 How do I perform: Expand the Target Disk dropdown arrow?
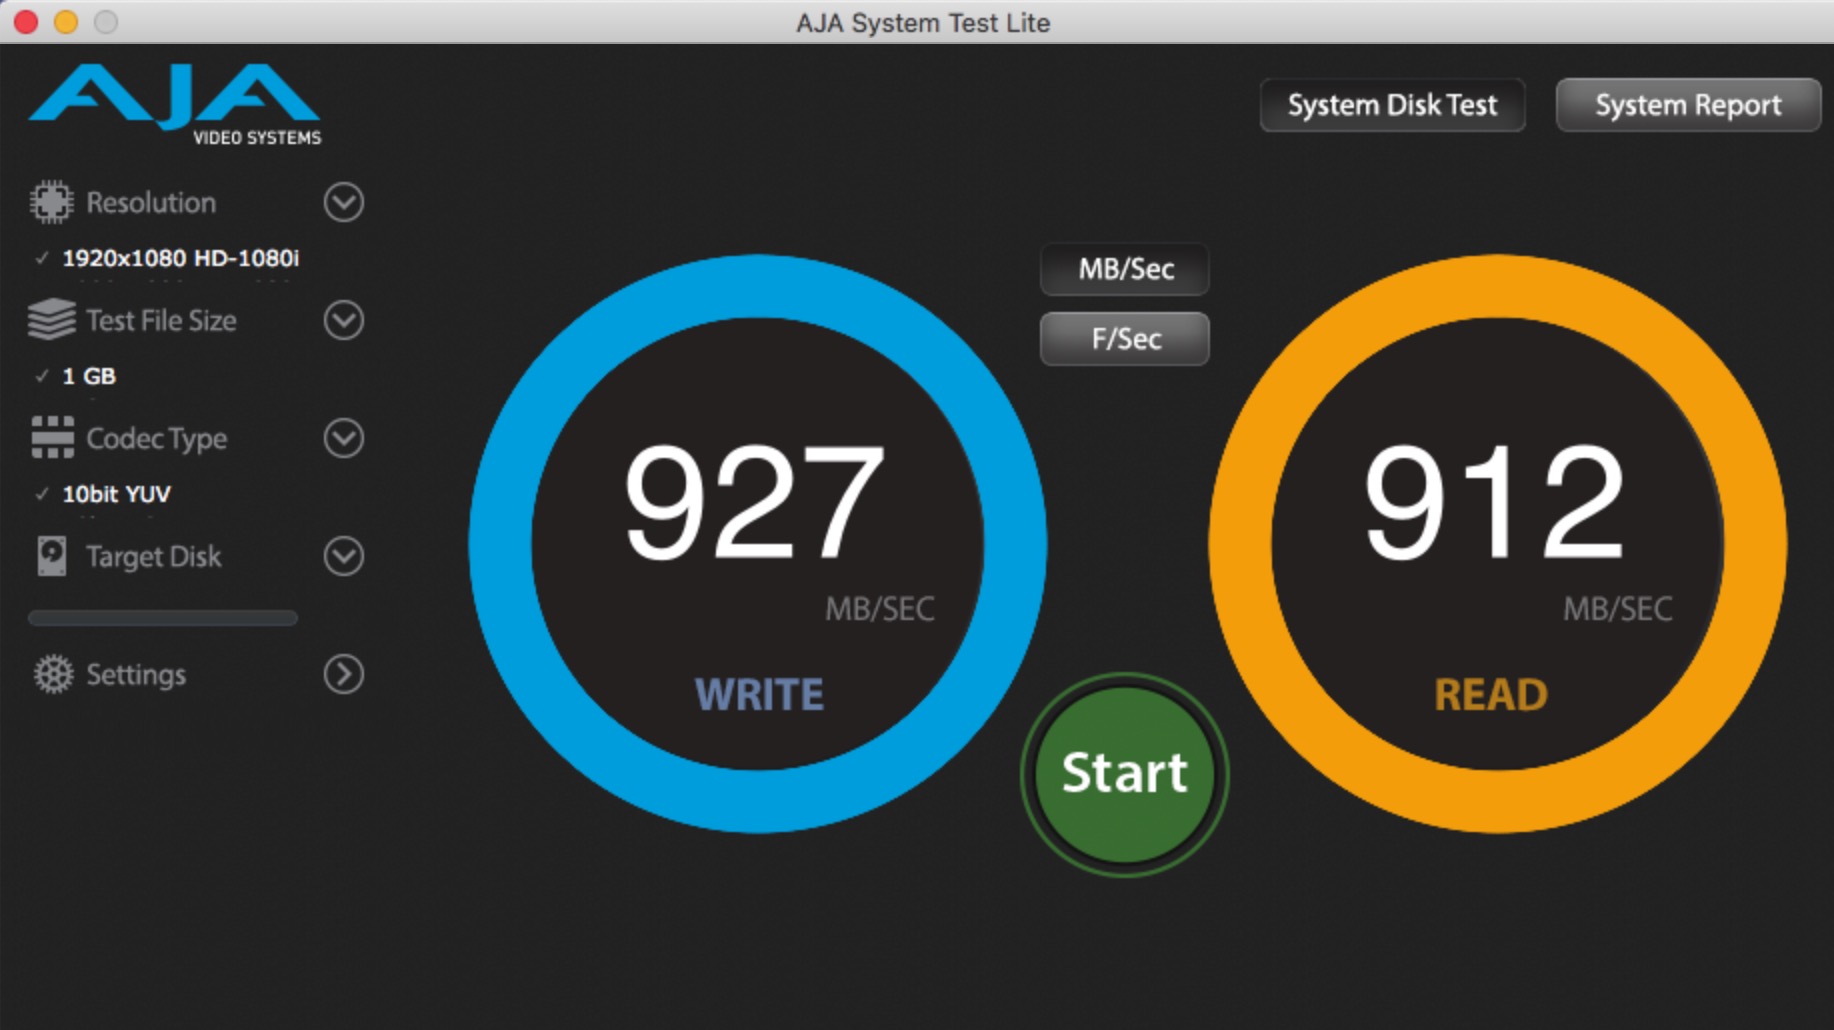[x=343, y=556]
